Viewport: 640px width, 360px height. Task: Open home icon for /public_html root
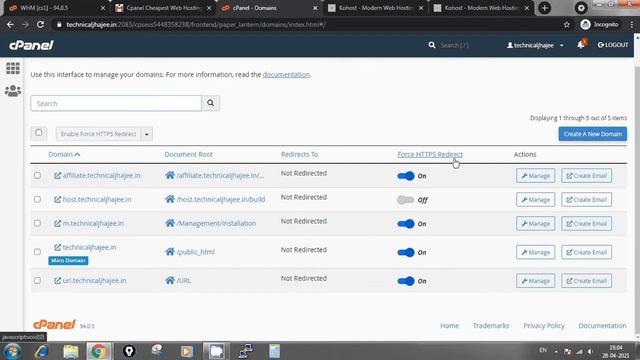[x=170, y=252]
